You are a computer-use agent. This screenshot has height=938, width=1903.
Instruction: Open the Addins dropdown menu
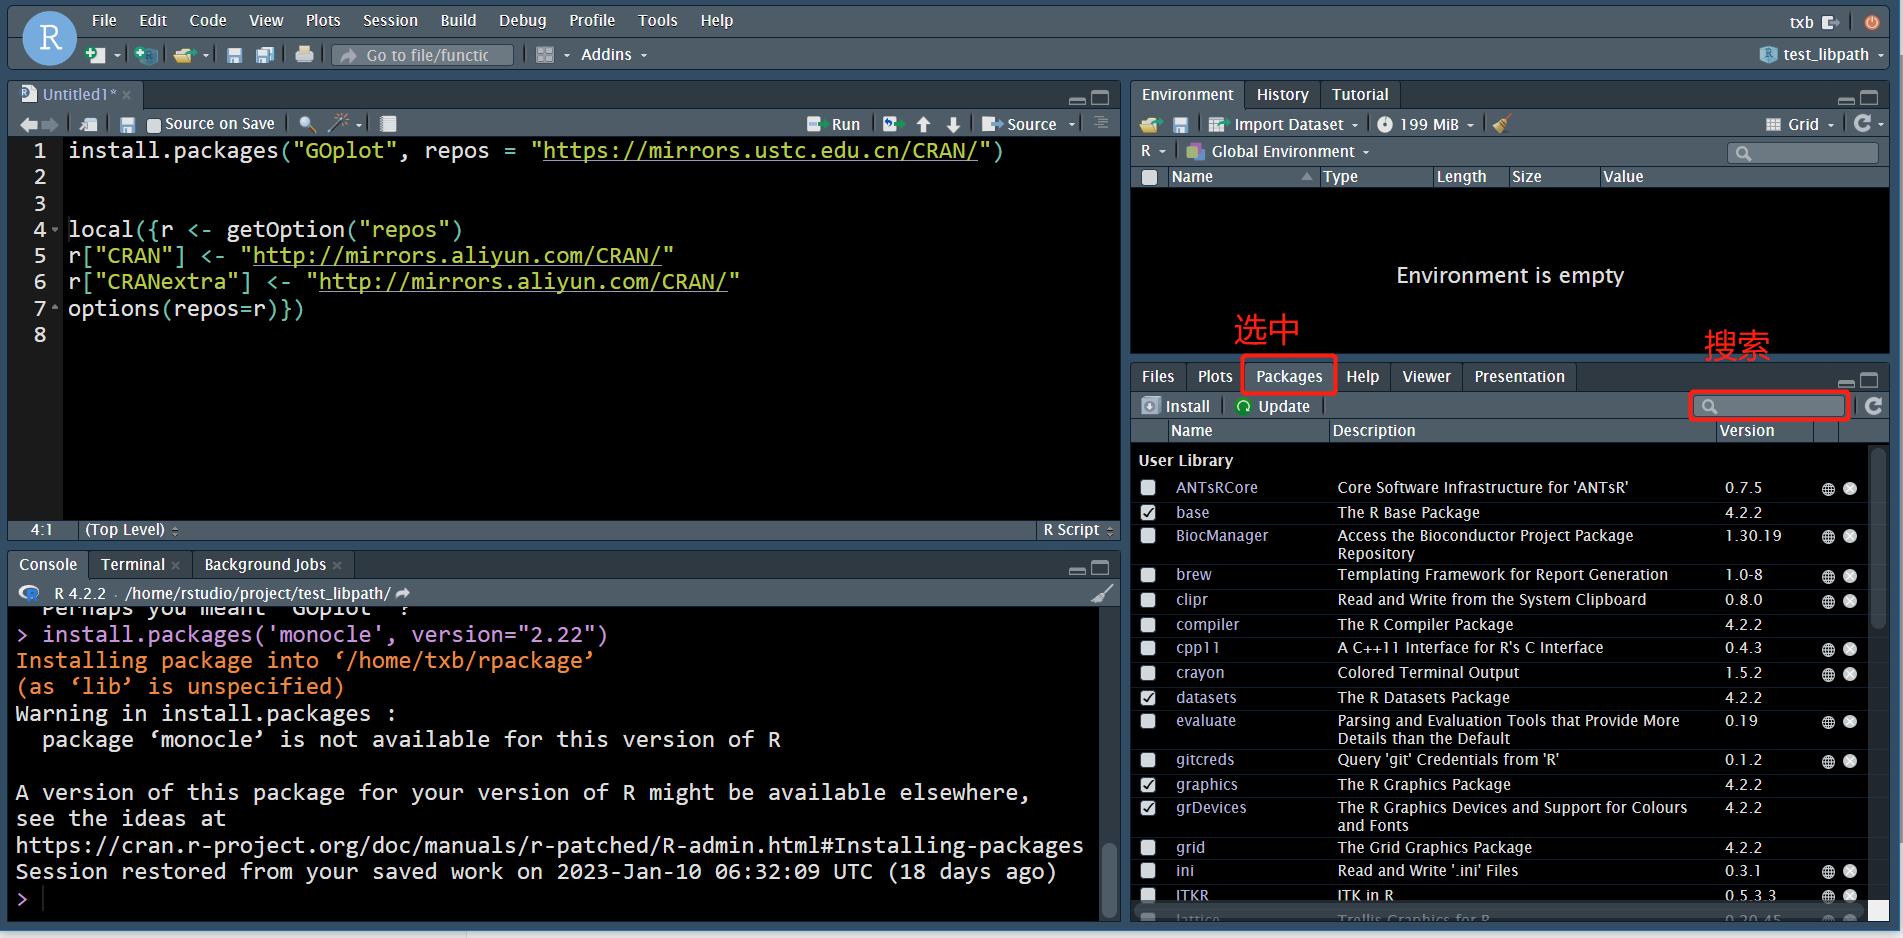point(613,55)
